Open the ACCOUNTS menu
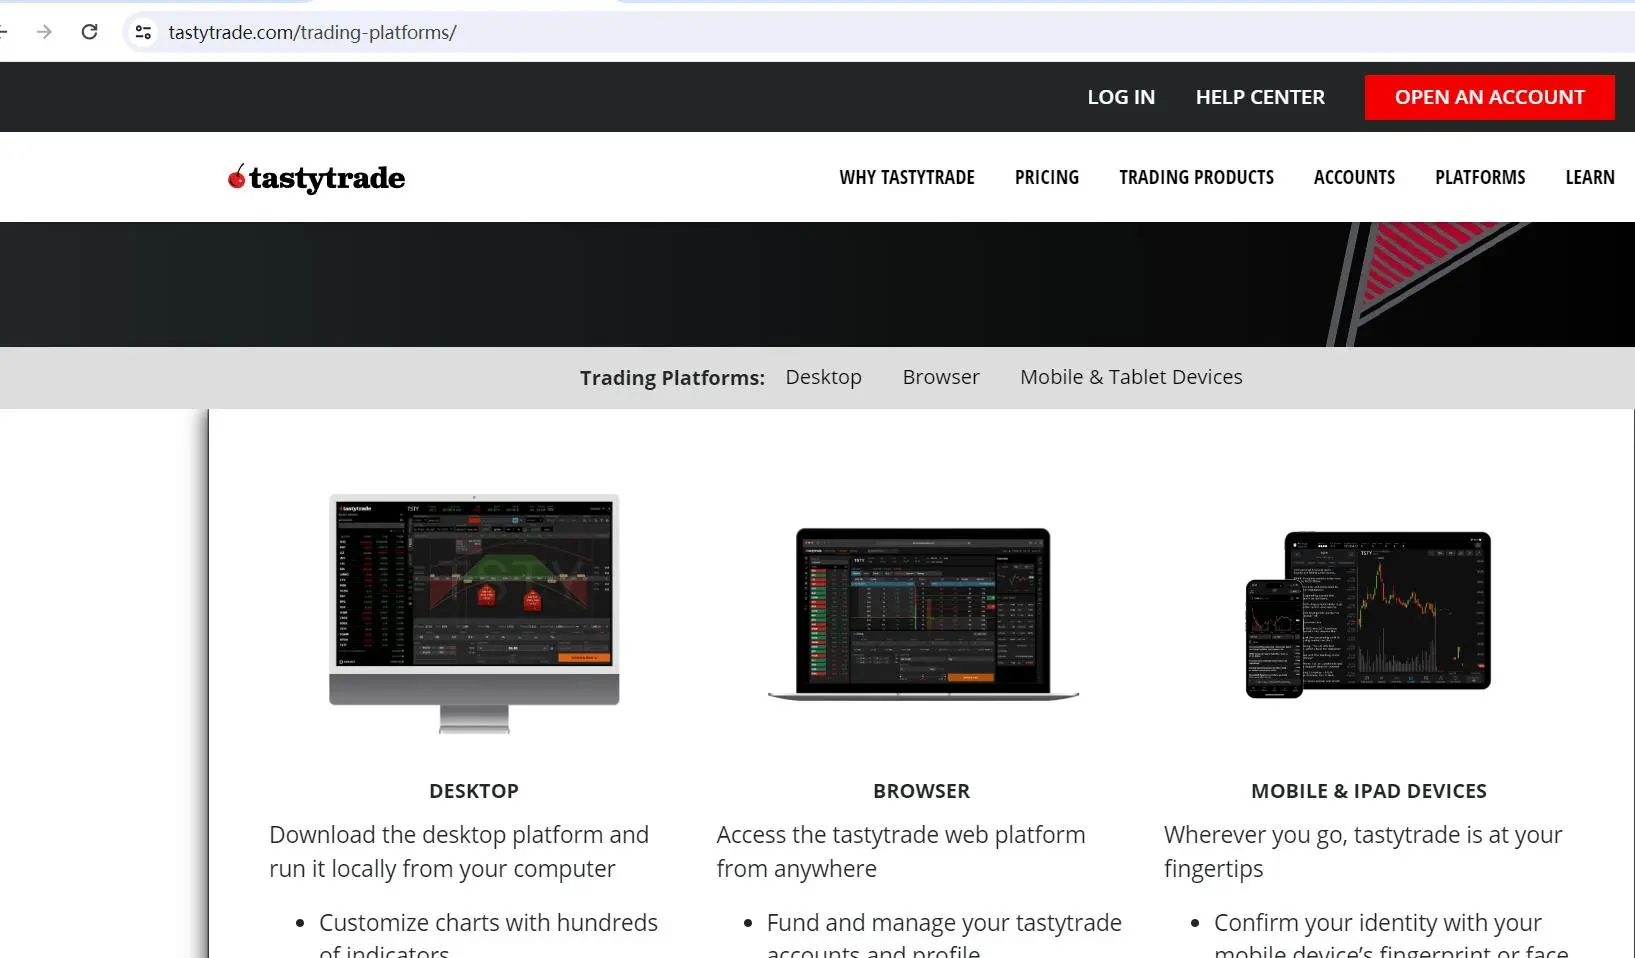Screen dimensions: 1635x958 tap(1354, 177)
